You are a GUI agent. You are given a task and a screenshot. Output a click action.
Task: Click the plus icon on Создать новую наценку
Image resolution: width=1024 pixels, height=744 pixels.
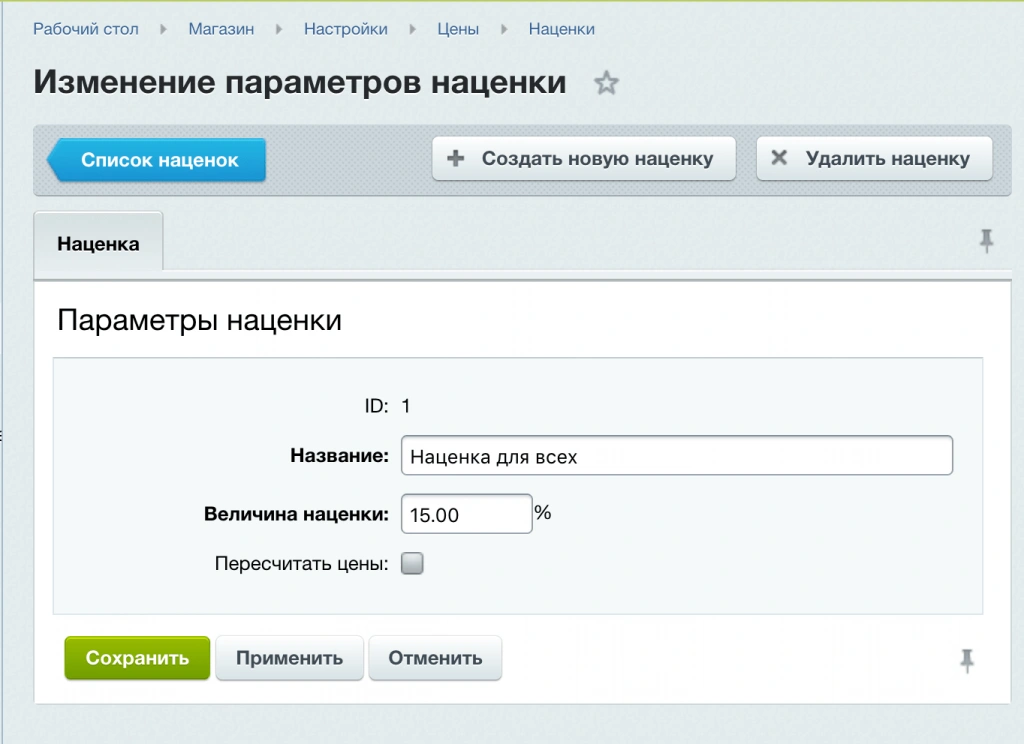[x=456, y=158]
